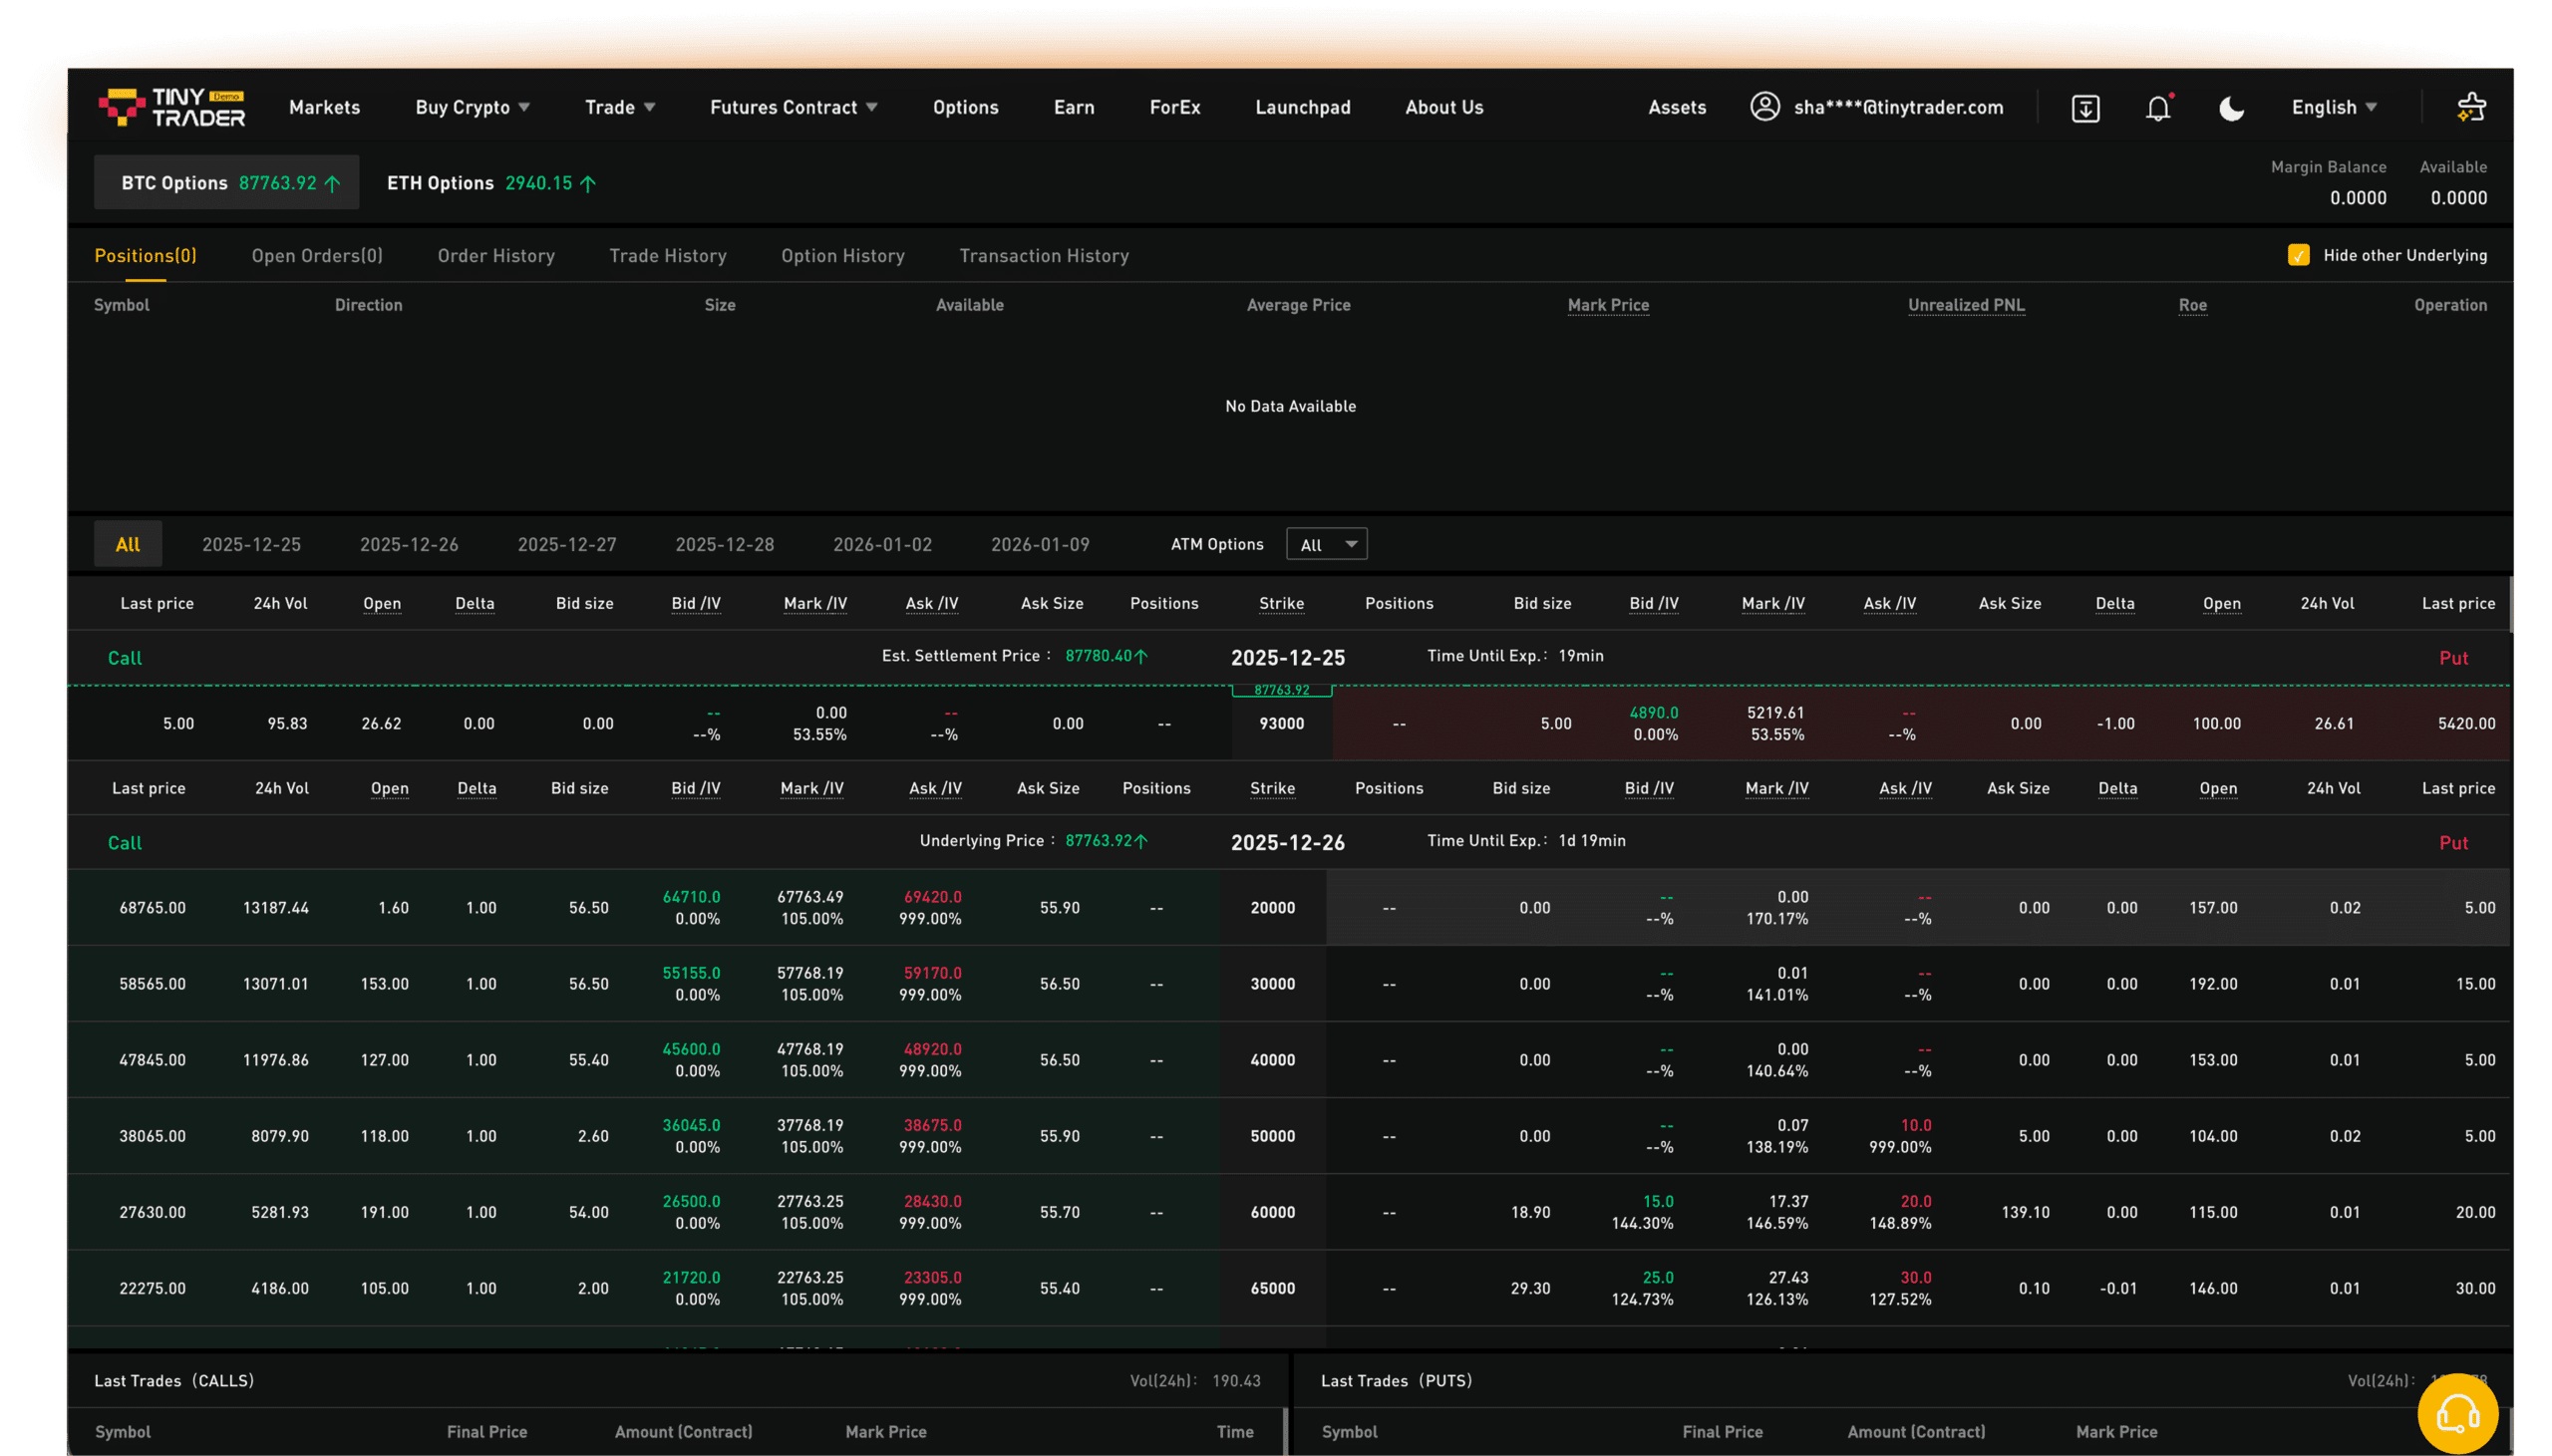Open the Launchpad menu item
The image size is (2552, 1456).
(1302, 107)
